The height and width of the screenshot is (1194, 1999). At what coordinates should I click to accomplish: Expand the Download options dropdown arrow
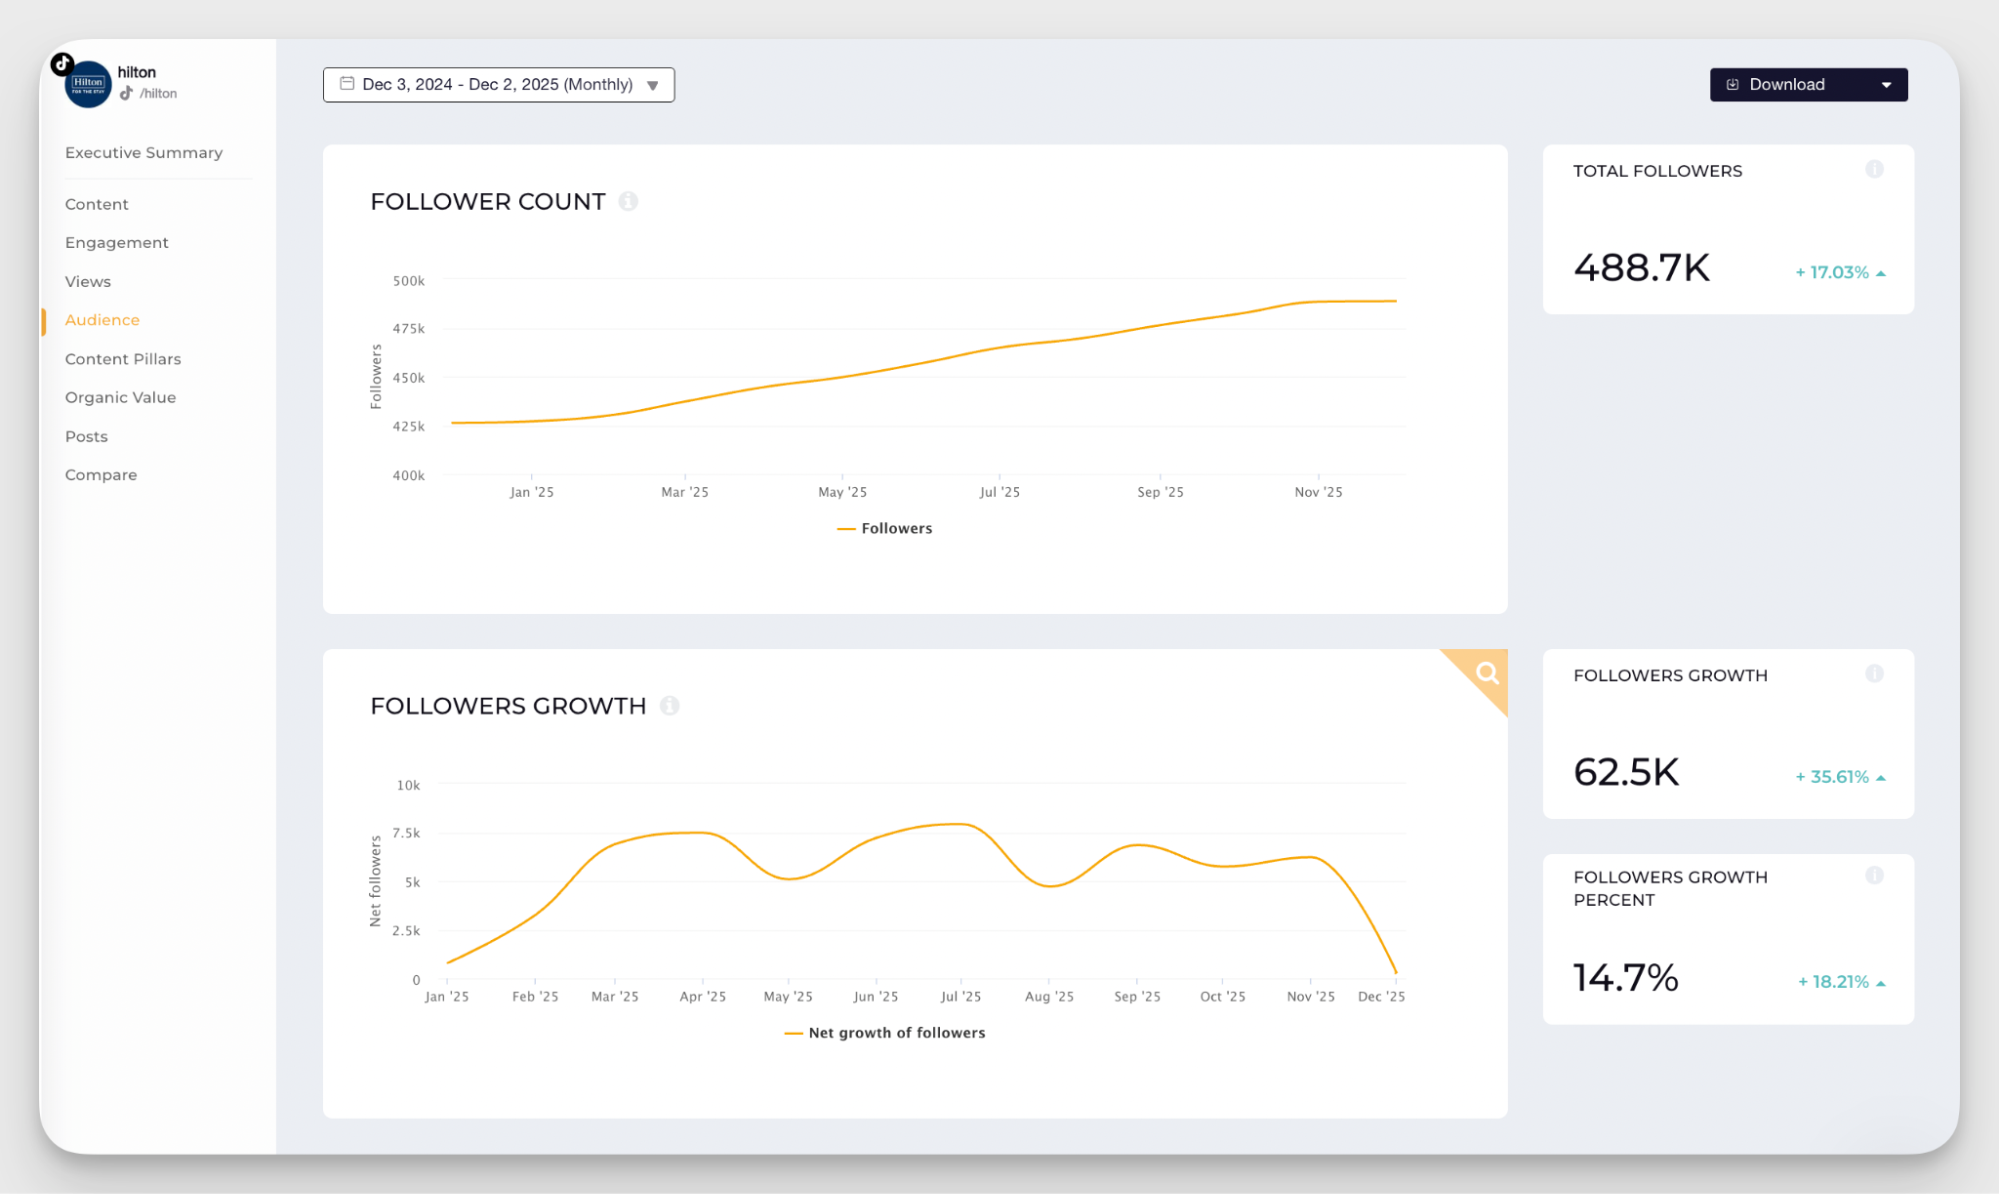point(1886,84)
